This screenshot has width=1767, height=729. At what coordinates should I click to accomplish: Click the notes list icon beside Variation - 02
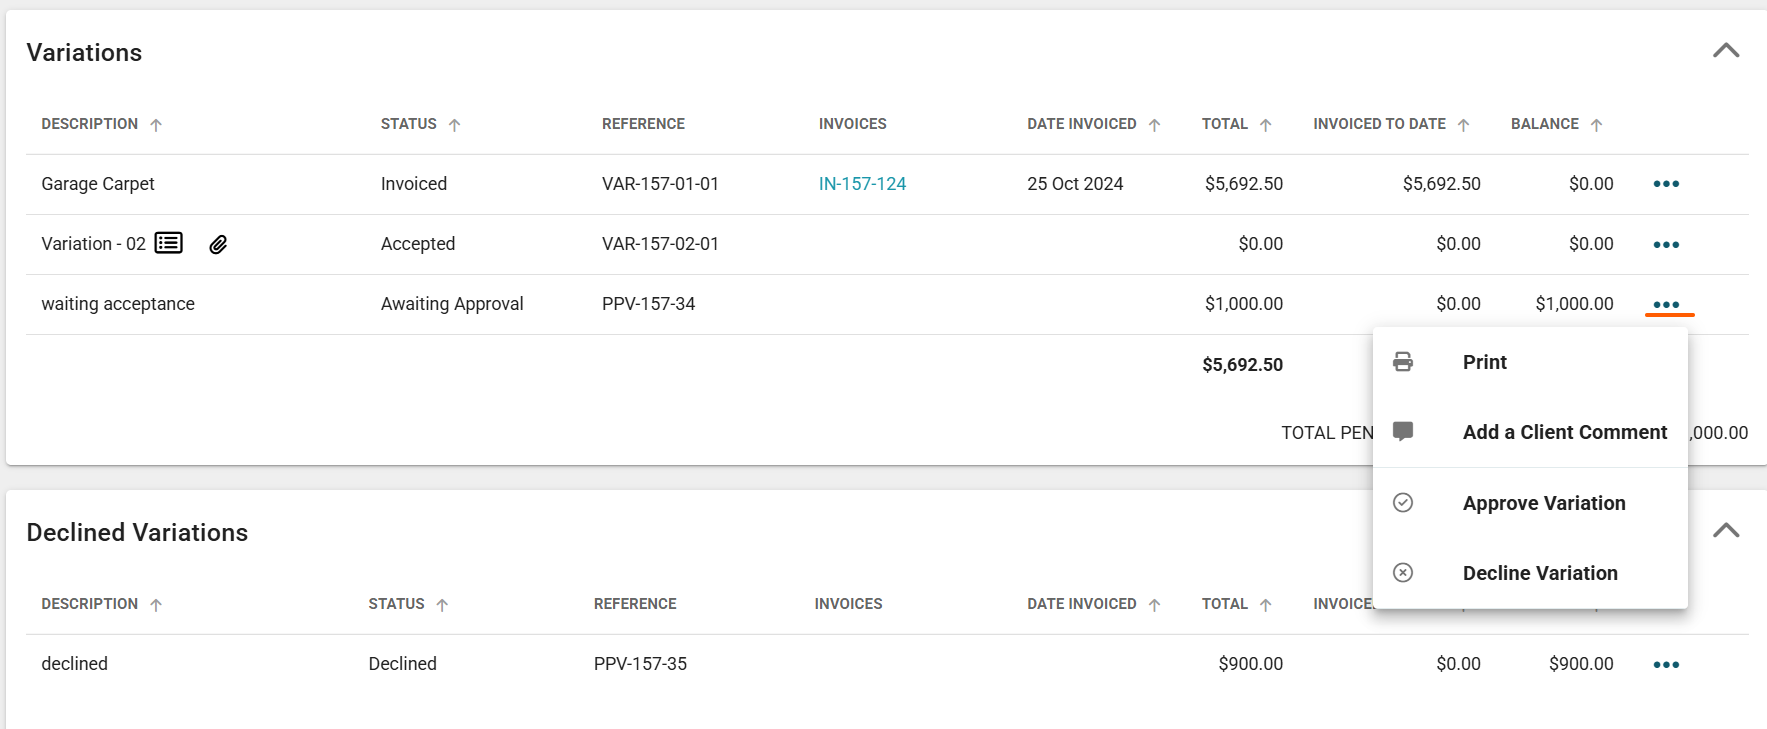coord(168,243)
